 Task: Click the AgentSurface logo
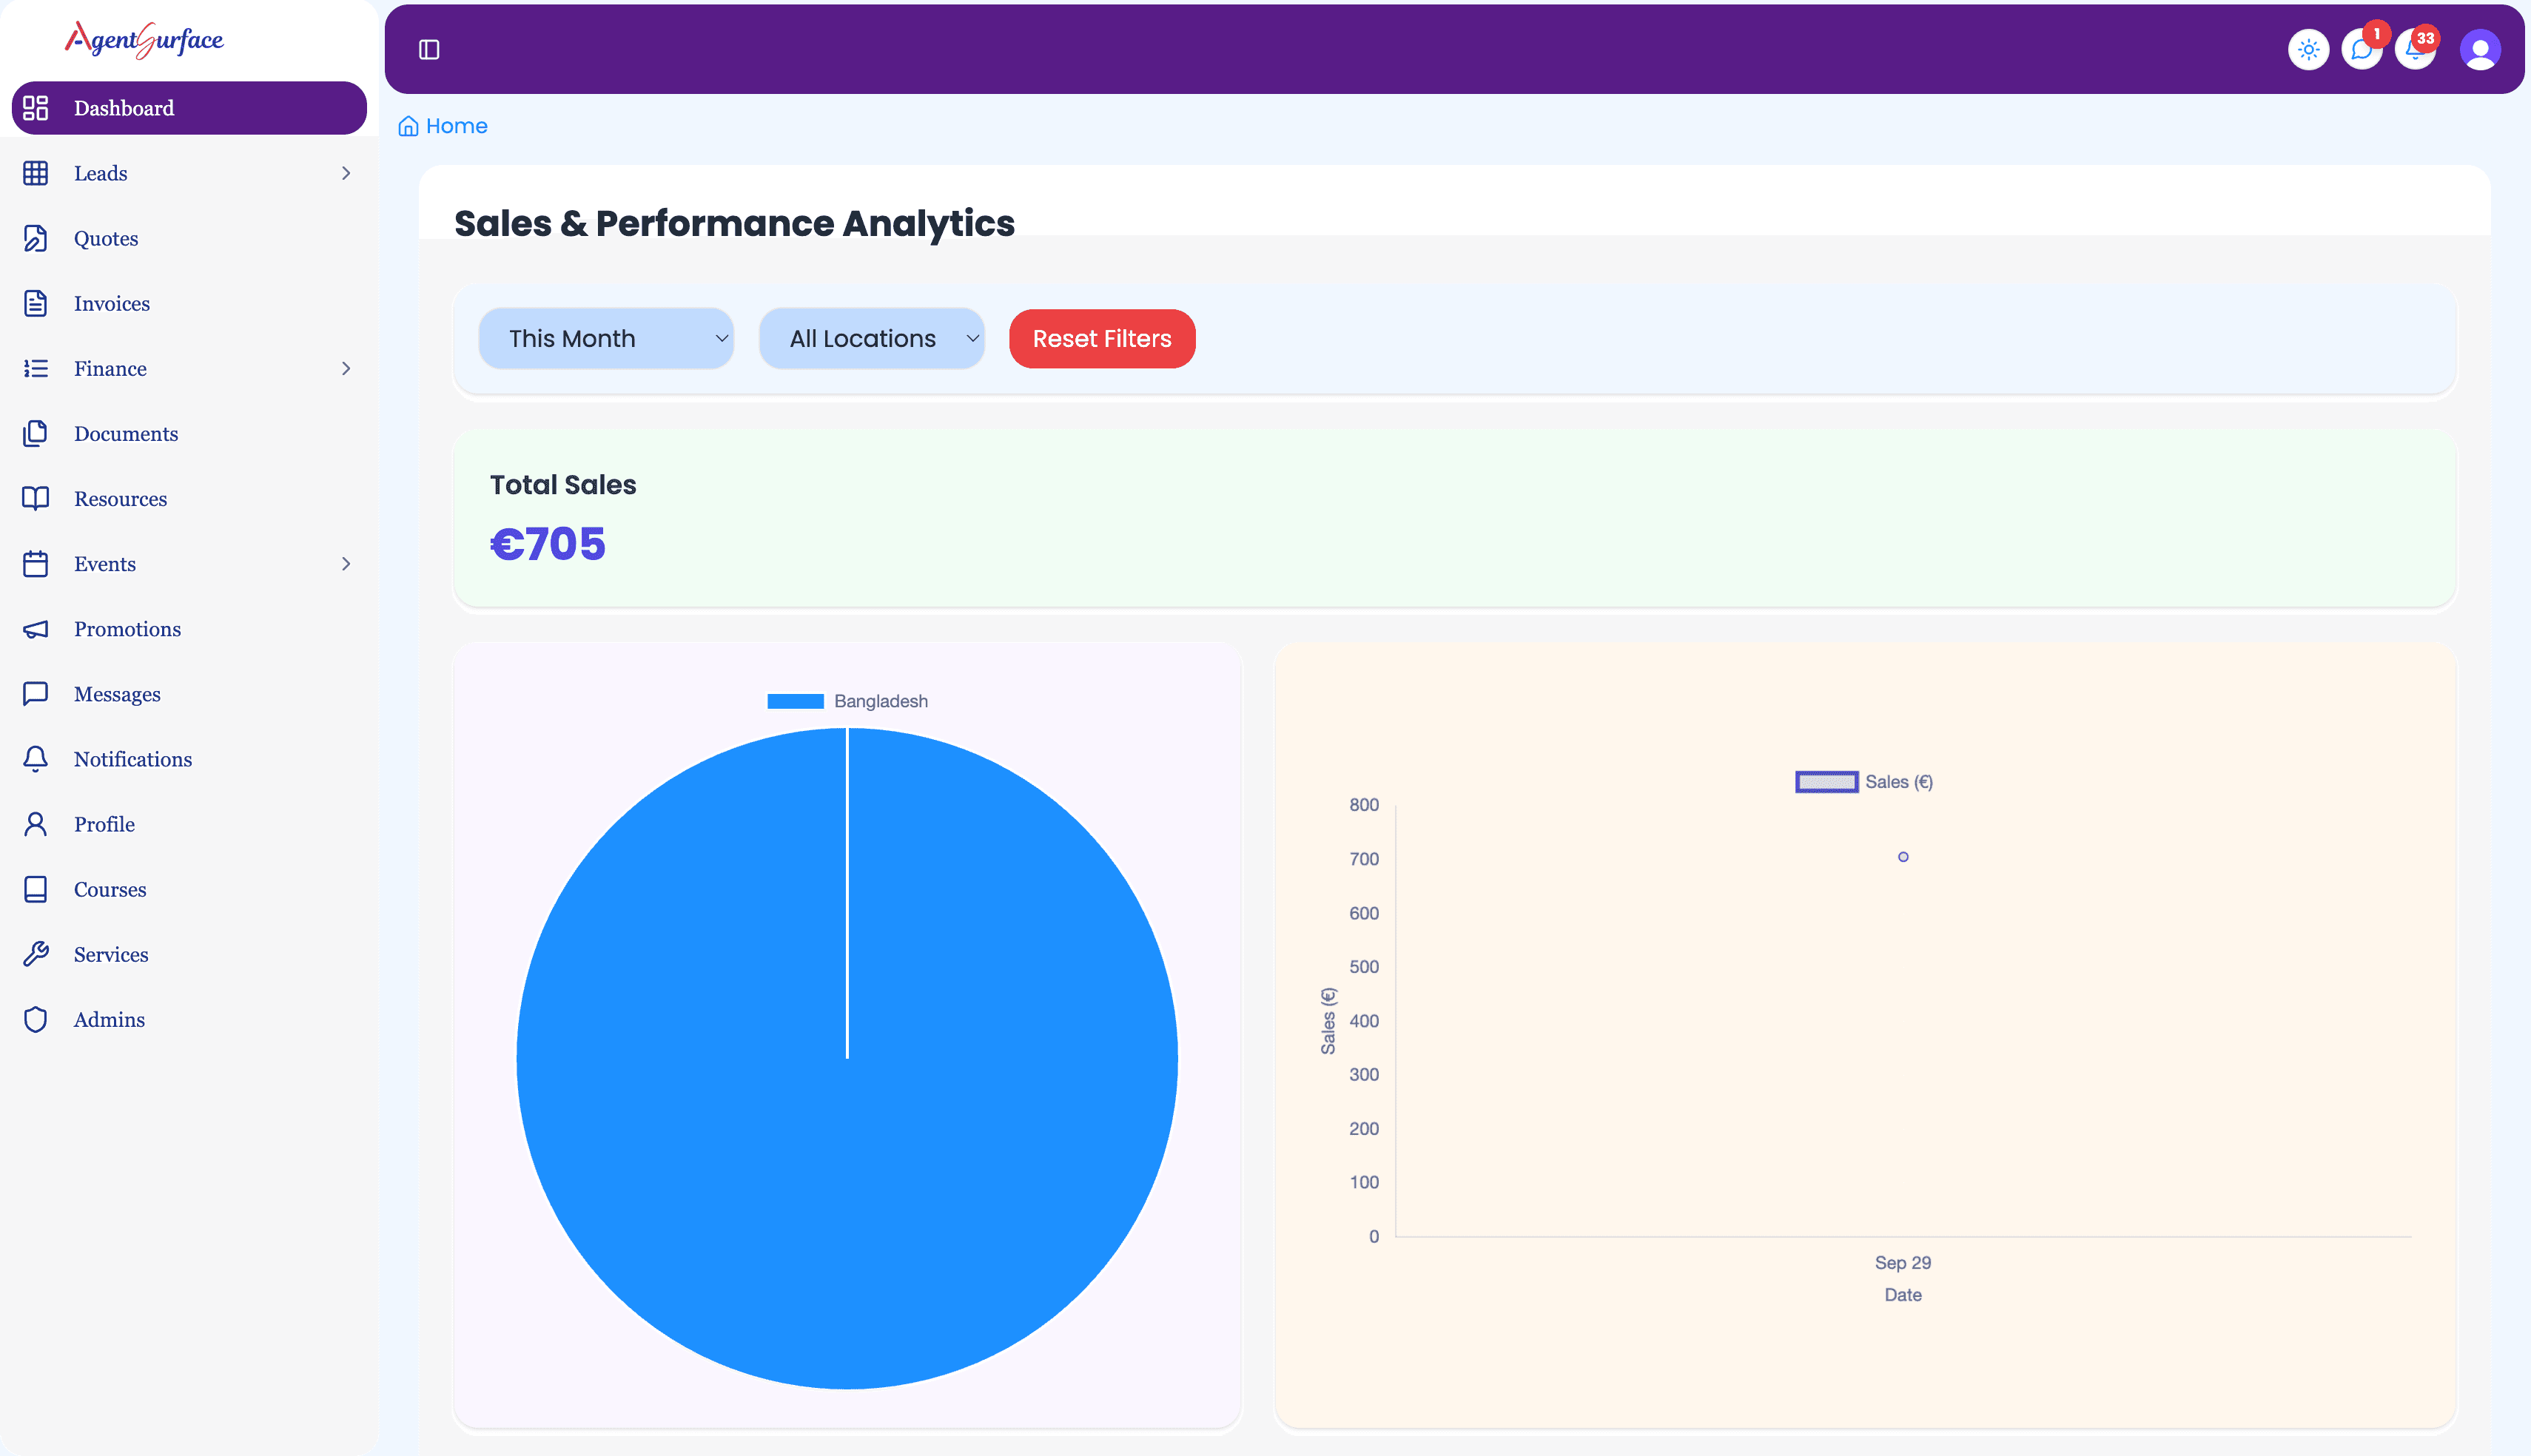click(144, 39)
